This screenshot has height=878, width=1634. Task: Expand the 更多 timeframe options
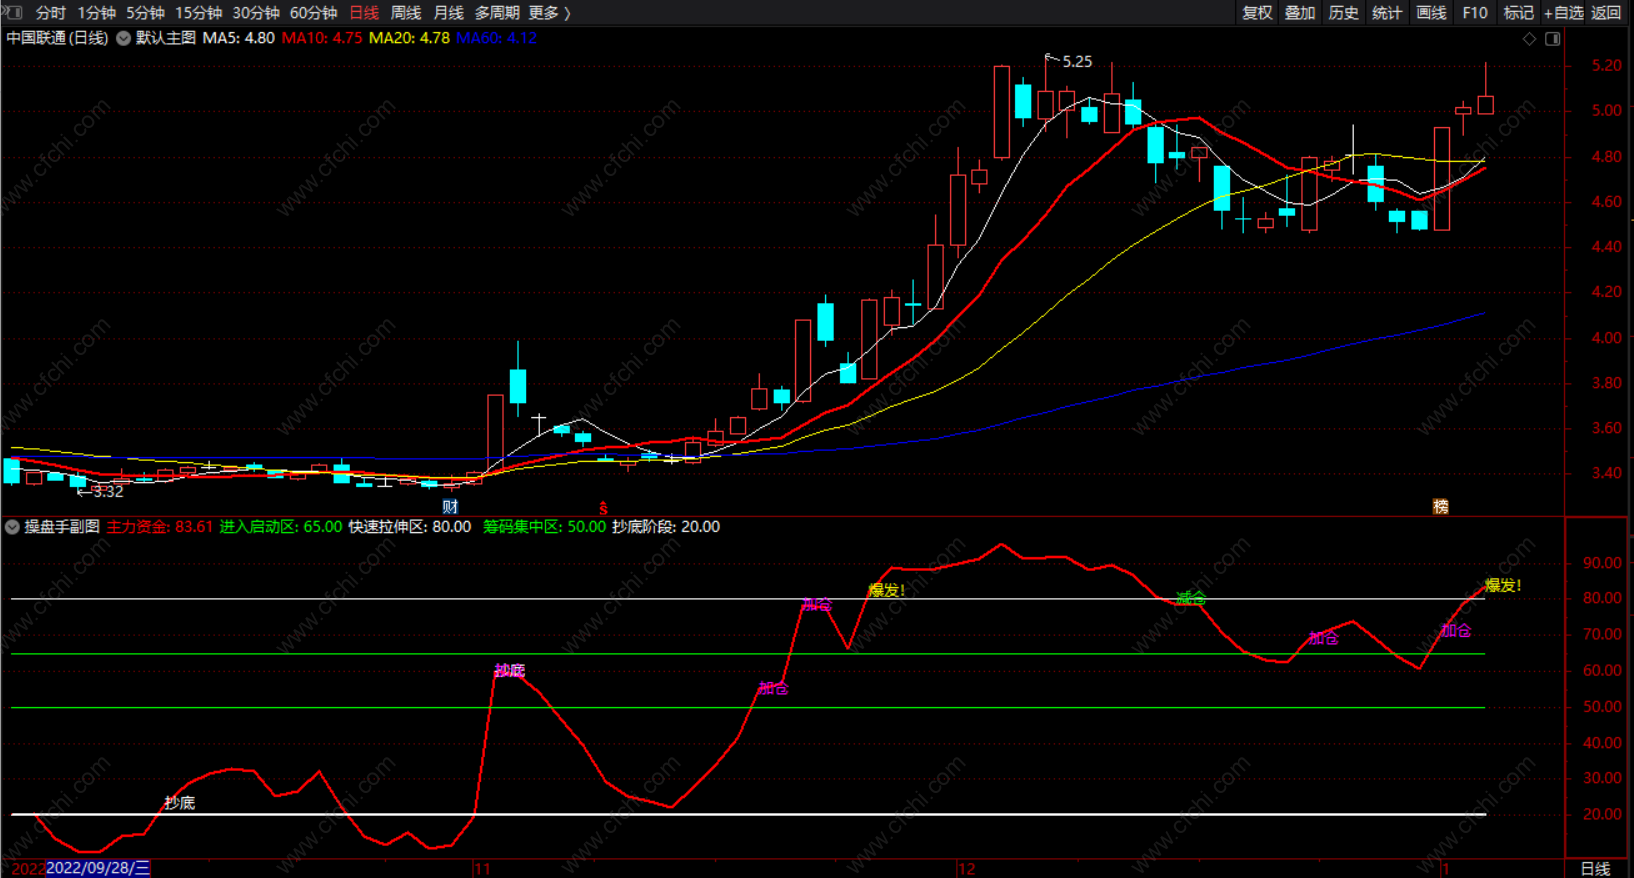click(548, 13)
